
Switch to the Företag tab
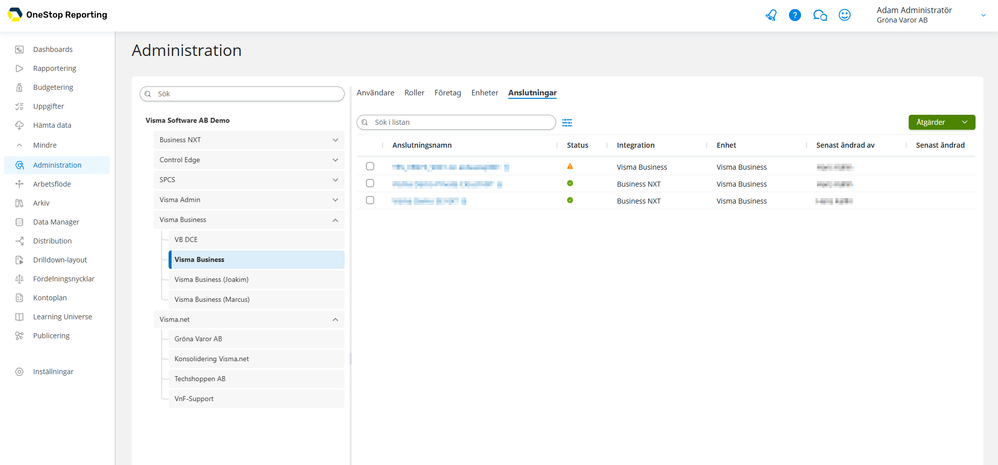pyautogui.click(x=447, y=93)
